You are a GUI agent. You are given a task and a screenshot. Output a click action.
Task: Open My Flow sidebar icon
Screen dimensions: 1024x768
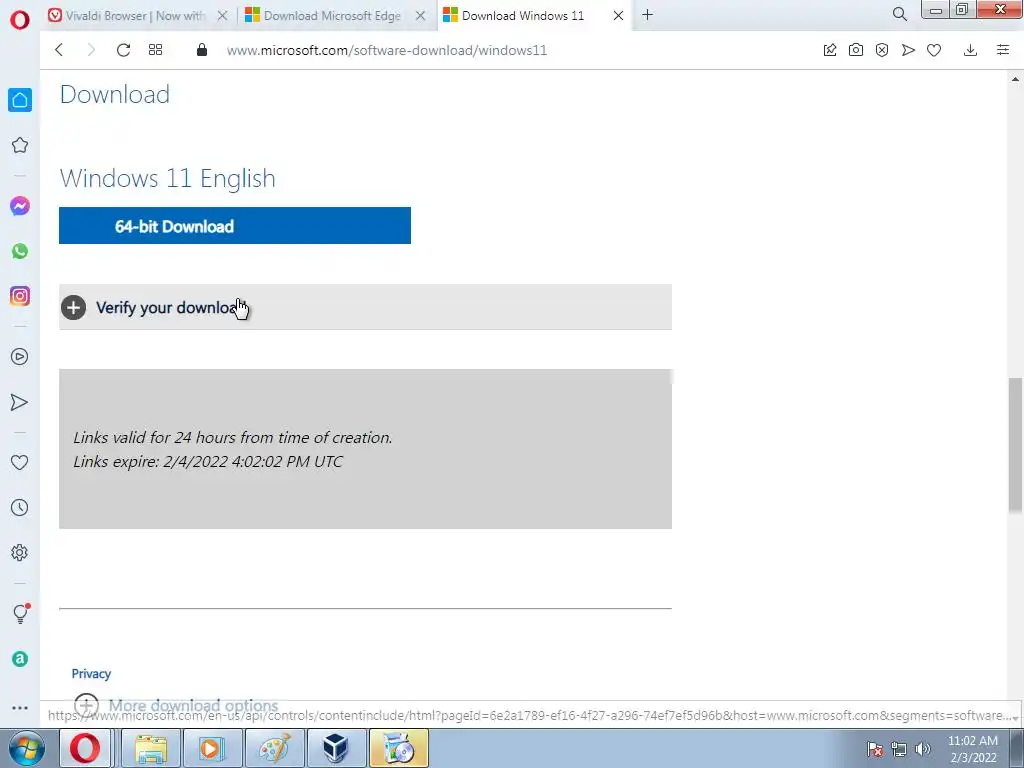[x=20, y=402]
